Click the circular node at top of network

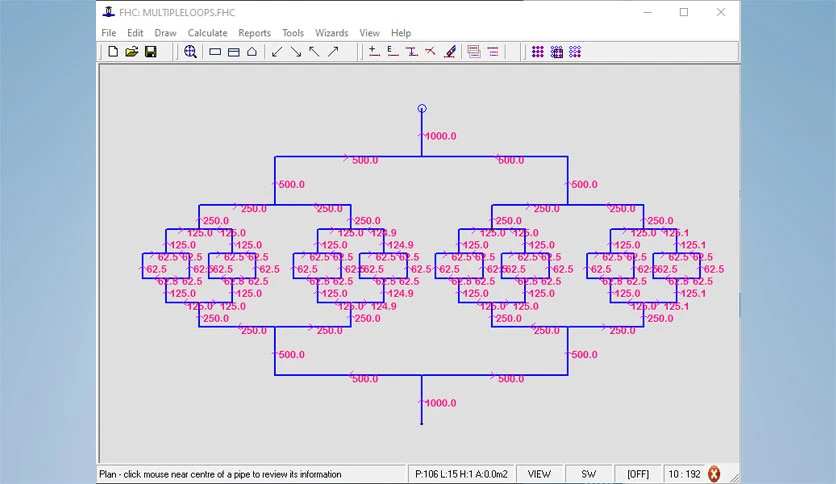click(422, 109)
